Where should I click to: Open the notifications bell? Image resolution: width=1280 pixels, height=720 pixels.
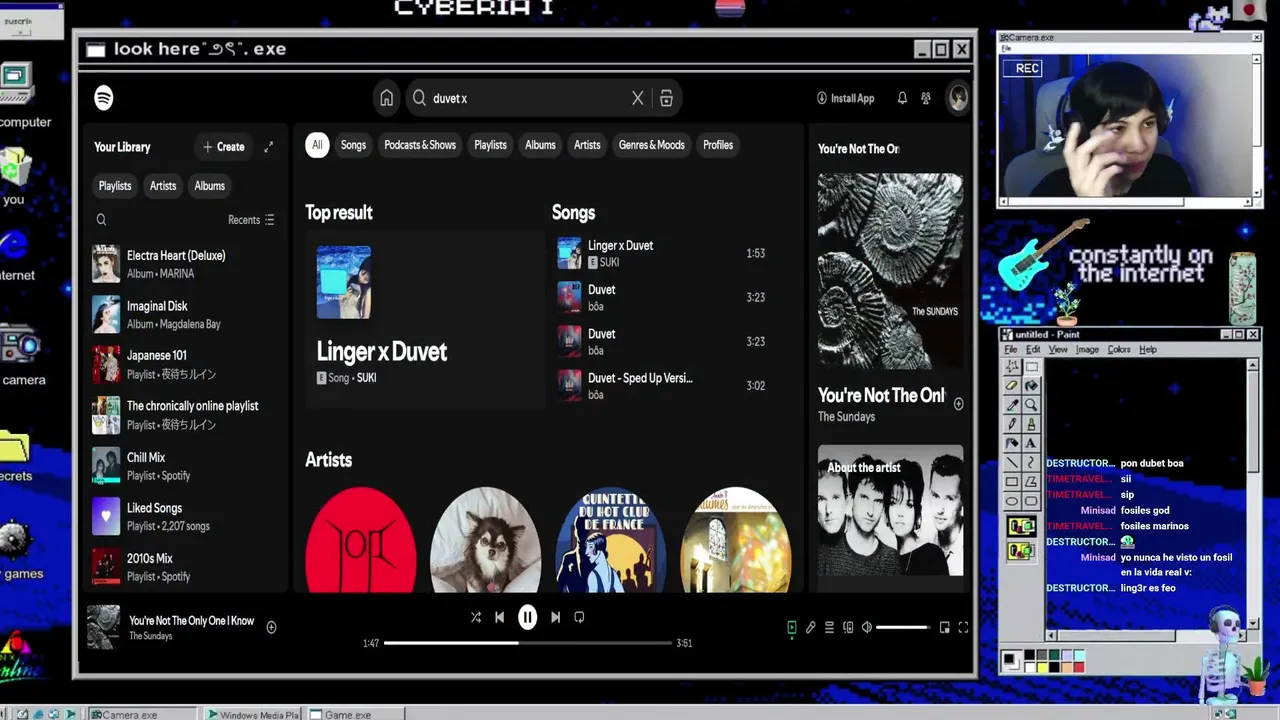click(x=902, y=98)
